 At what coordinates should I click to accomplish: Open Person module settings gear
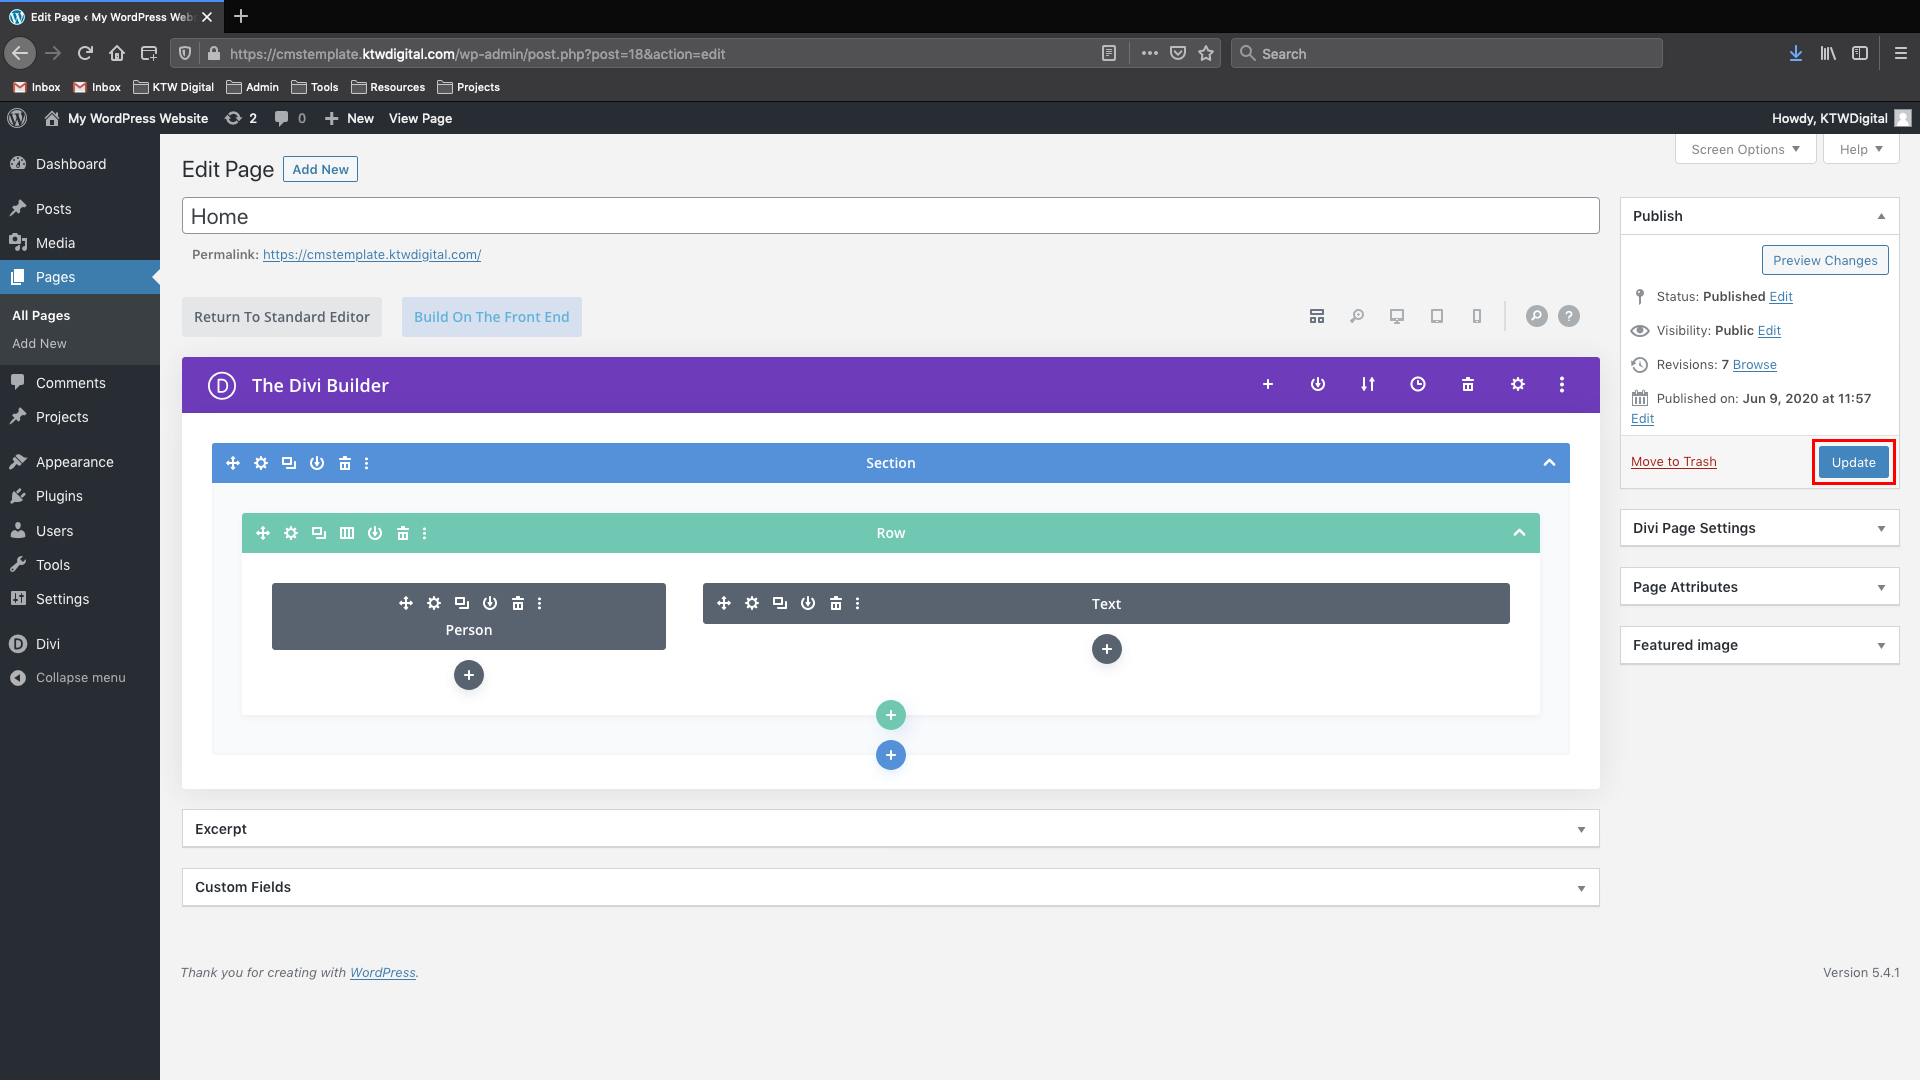[x=434, y=603]
